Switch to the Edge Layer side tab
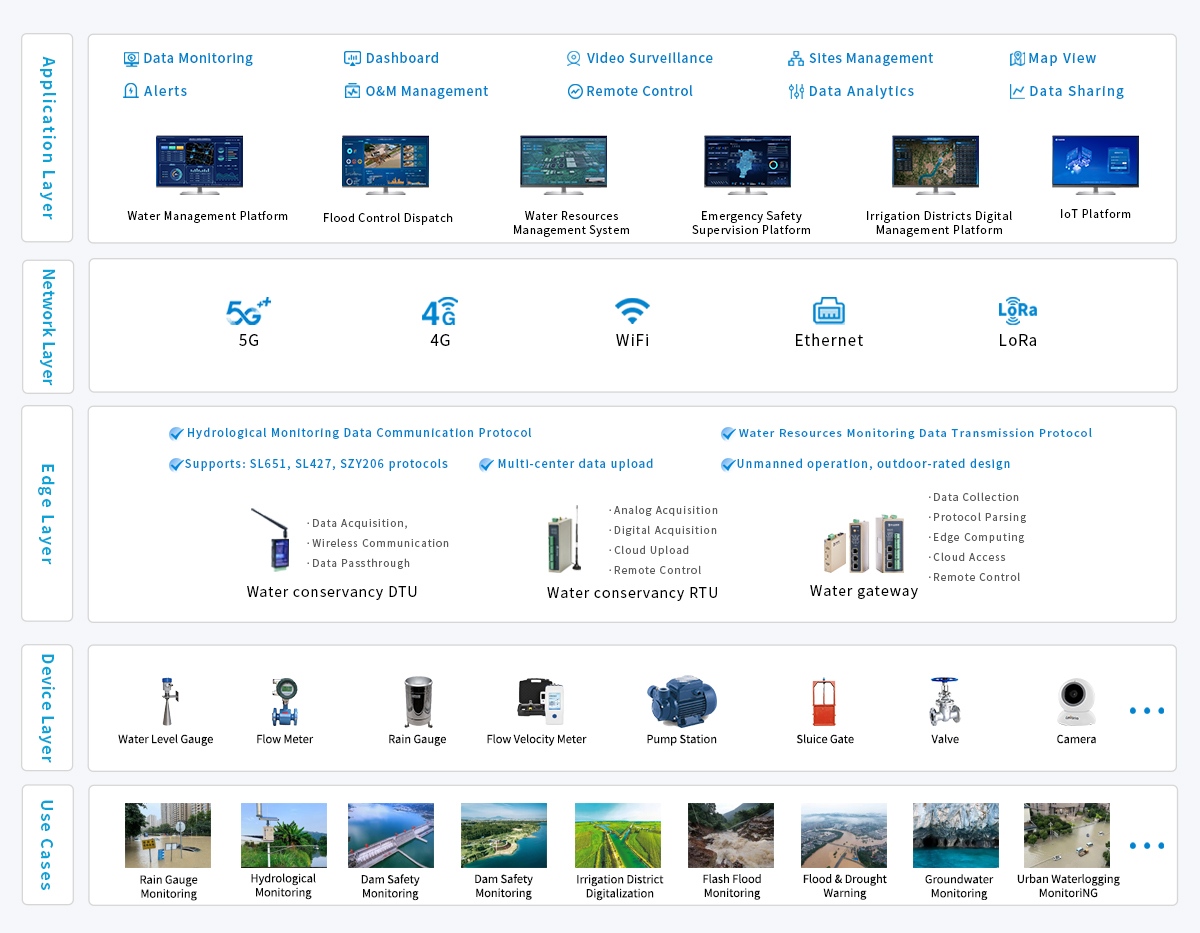Screen dimensions: 1200x933 click(x=47, y=514)
